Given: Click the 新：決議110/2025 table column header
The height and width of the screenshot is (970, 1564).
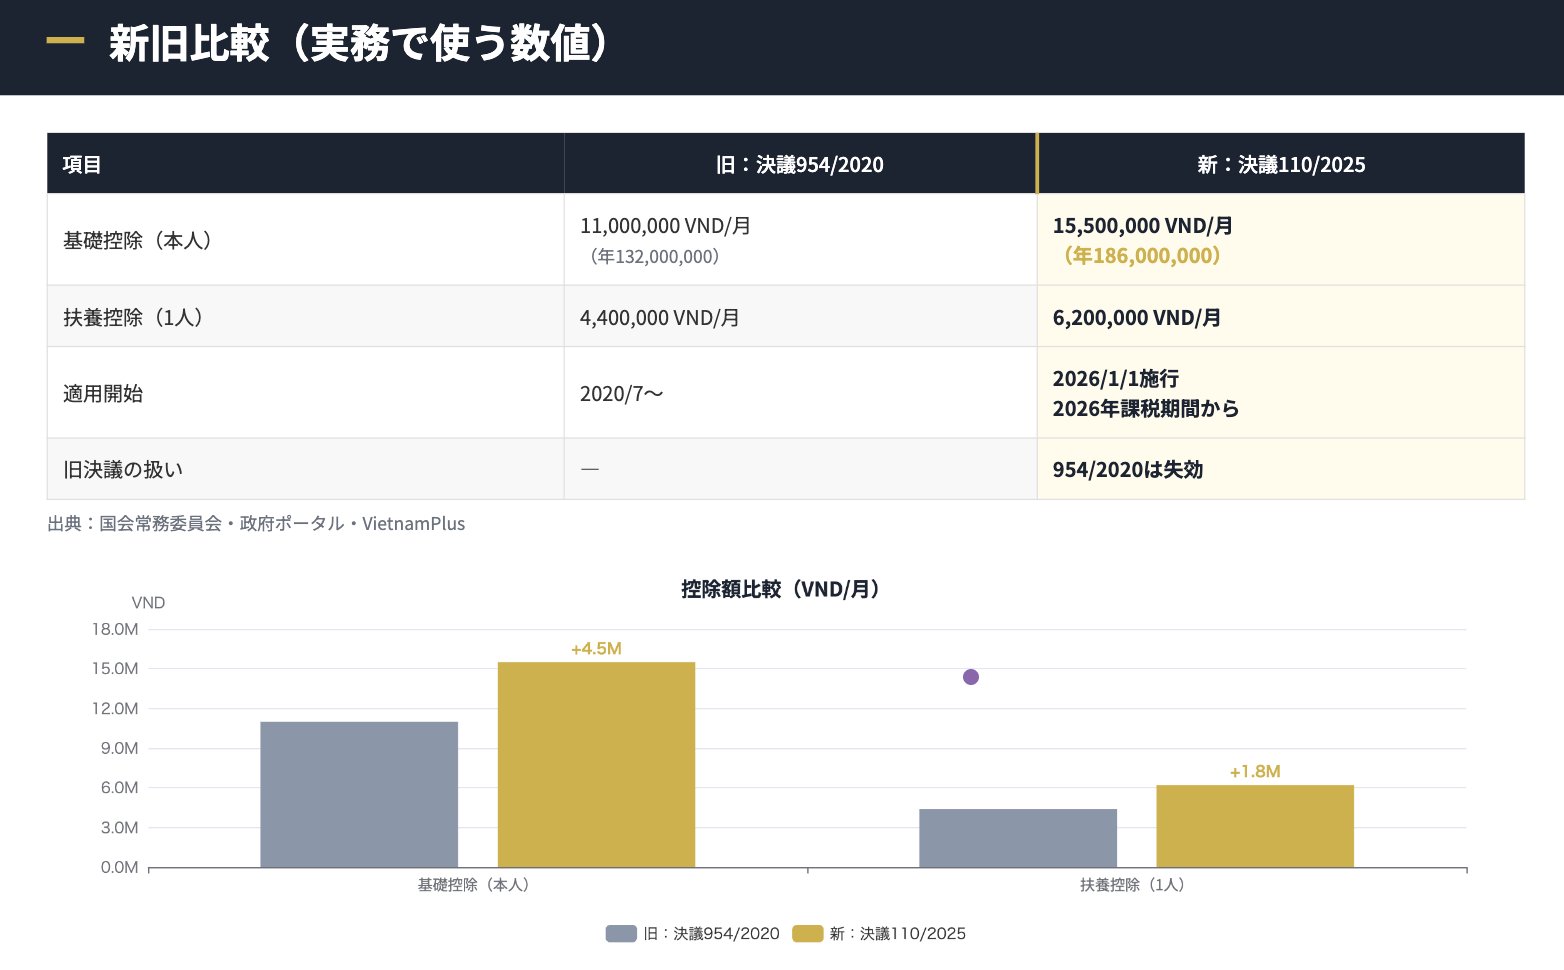Looking at the screenshot, I should [x=1281, y=164].
